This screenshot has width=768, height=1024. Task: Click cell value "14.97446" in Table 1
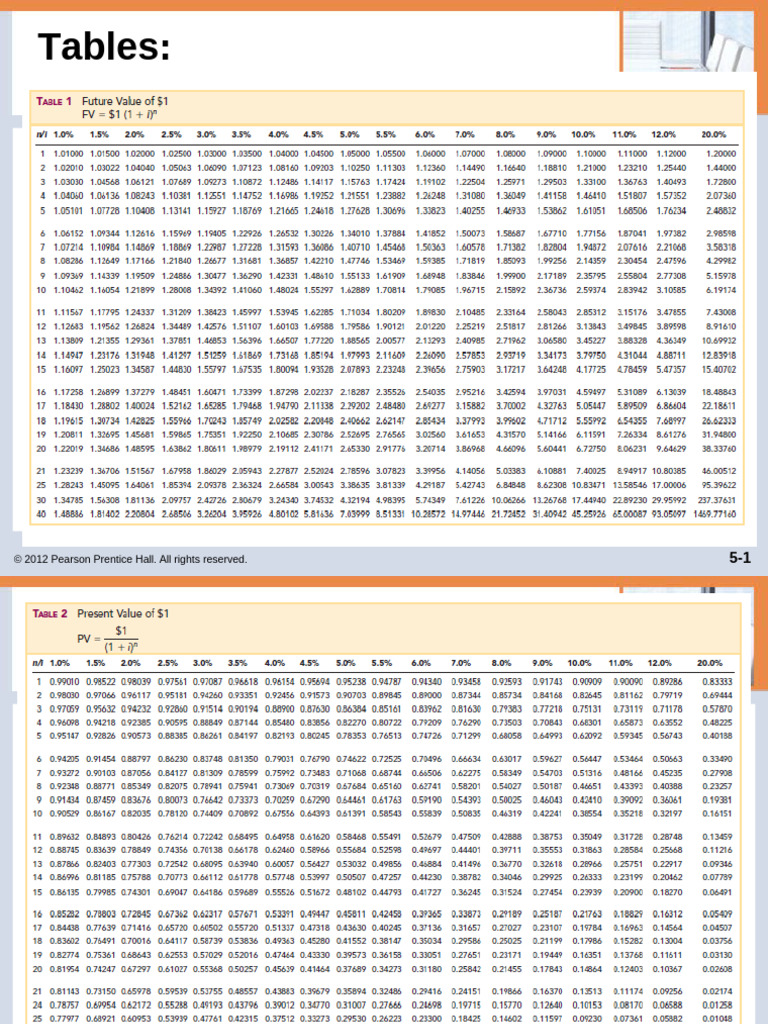470,514
